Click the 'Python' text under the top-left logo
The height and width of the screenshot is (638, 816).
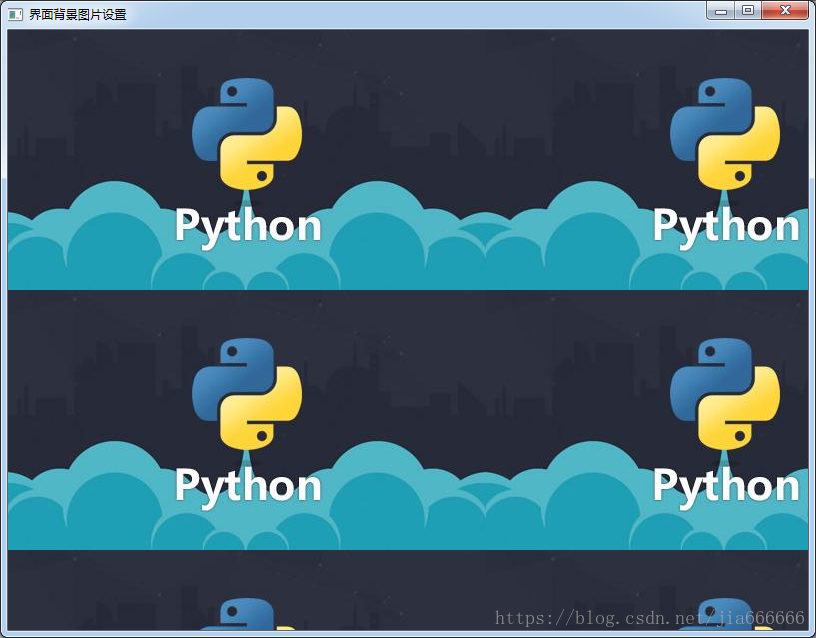tap(246, 225)
